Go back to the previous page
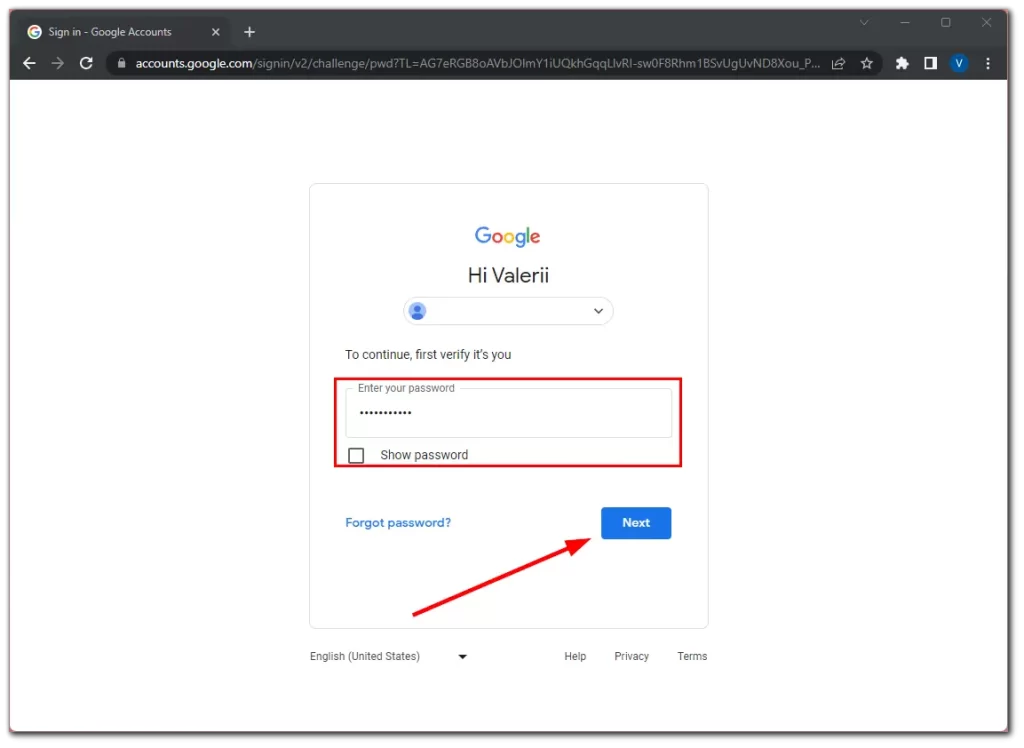The width and height of the screenshot is (1024, 748). point(29,63)
